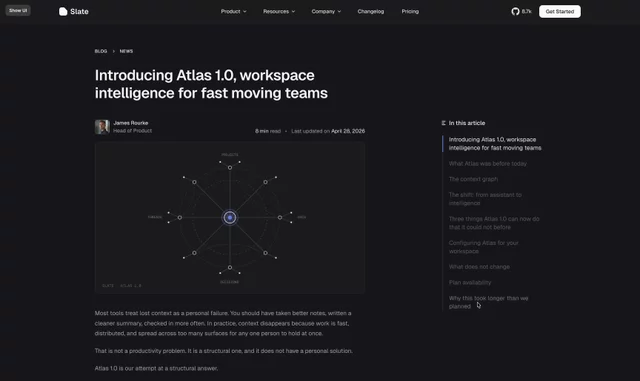Expand the Company dropdown menu

click(326, 11)
